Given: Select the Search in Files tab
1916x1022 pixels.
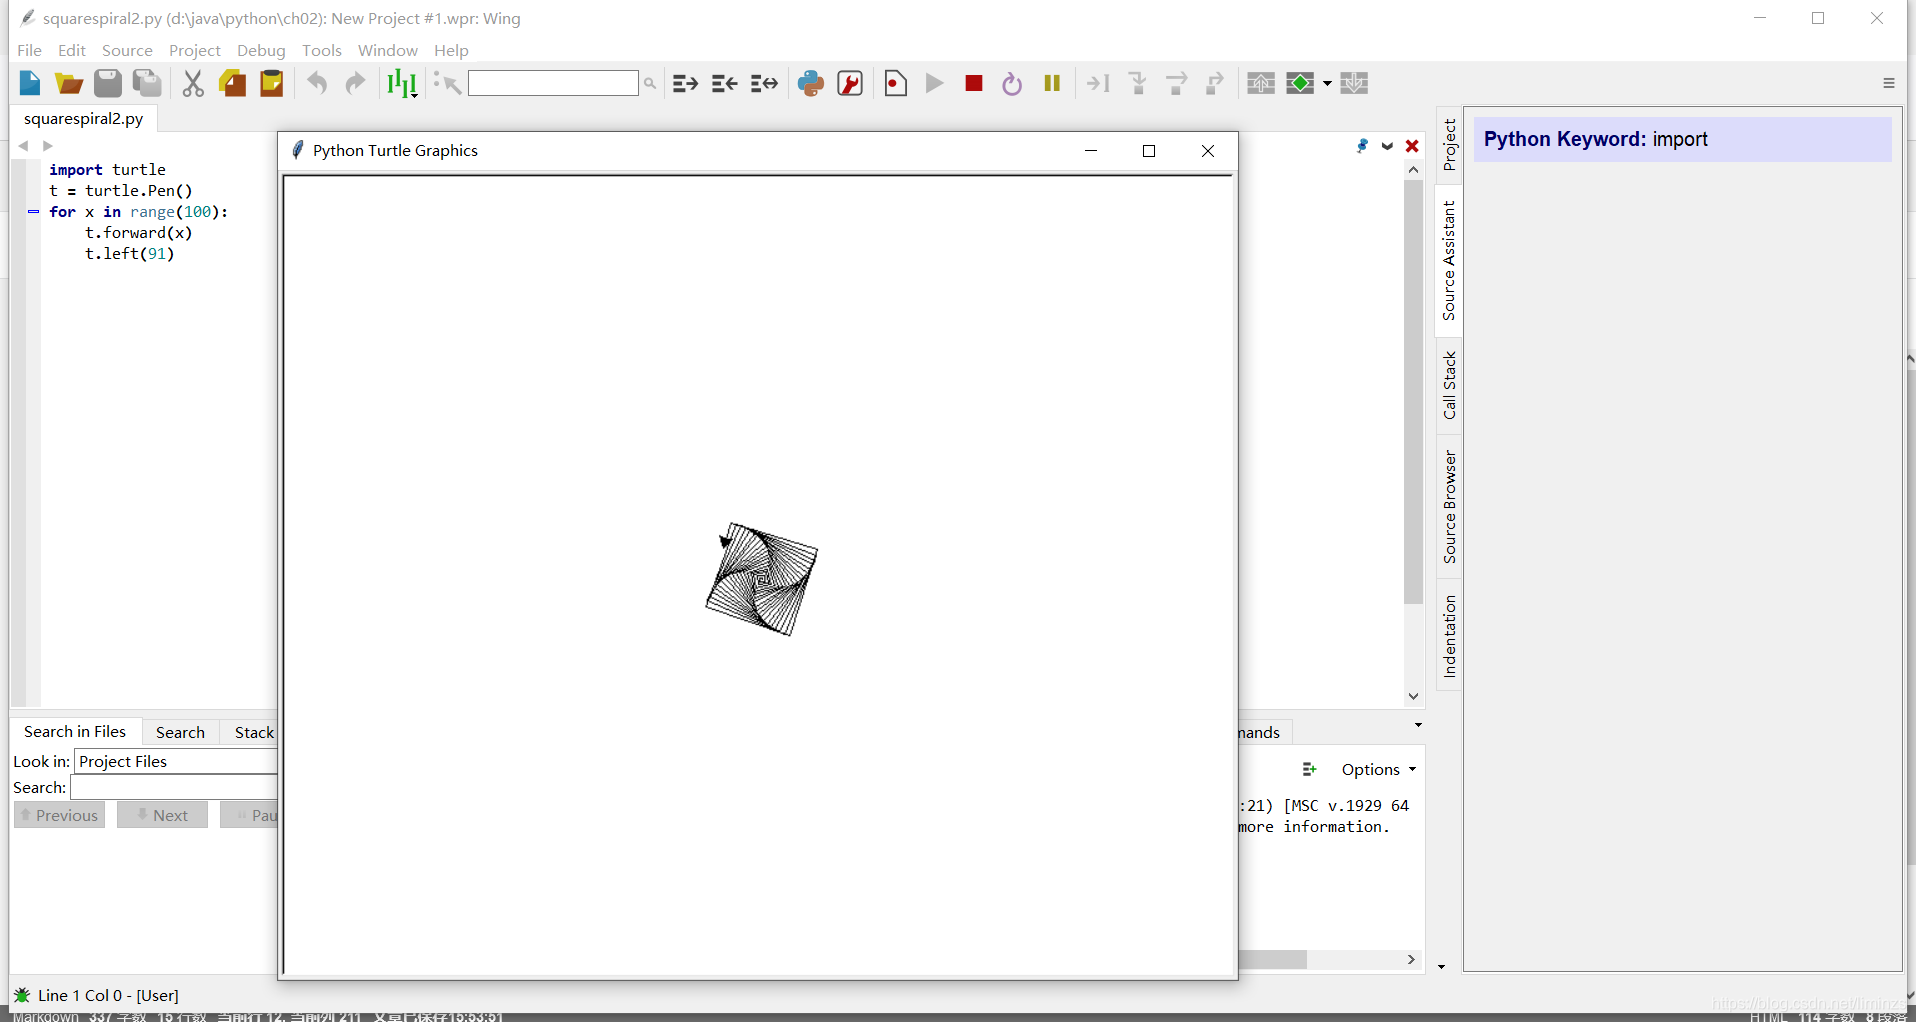Looking at the screenshot, I should pyautogui.click(x=75, y=732).
